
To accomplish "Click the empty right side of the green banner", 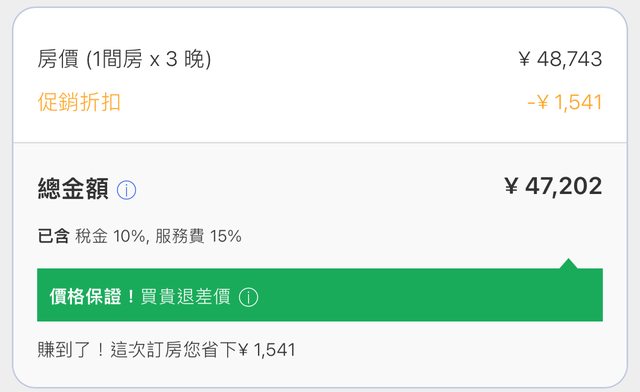I will point(431,295).
